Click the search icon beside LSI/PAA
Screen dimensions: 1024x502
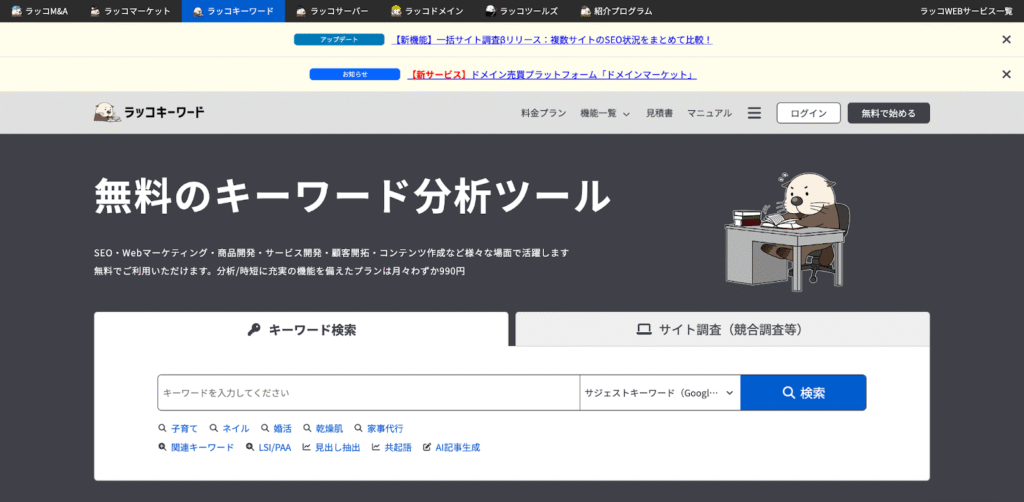tap(250, 448)
